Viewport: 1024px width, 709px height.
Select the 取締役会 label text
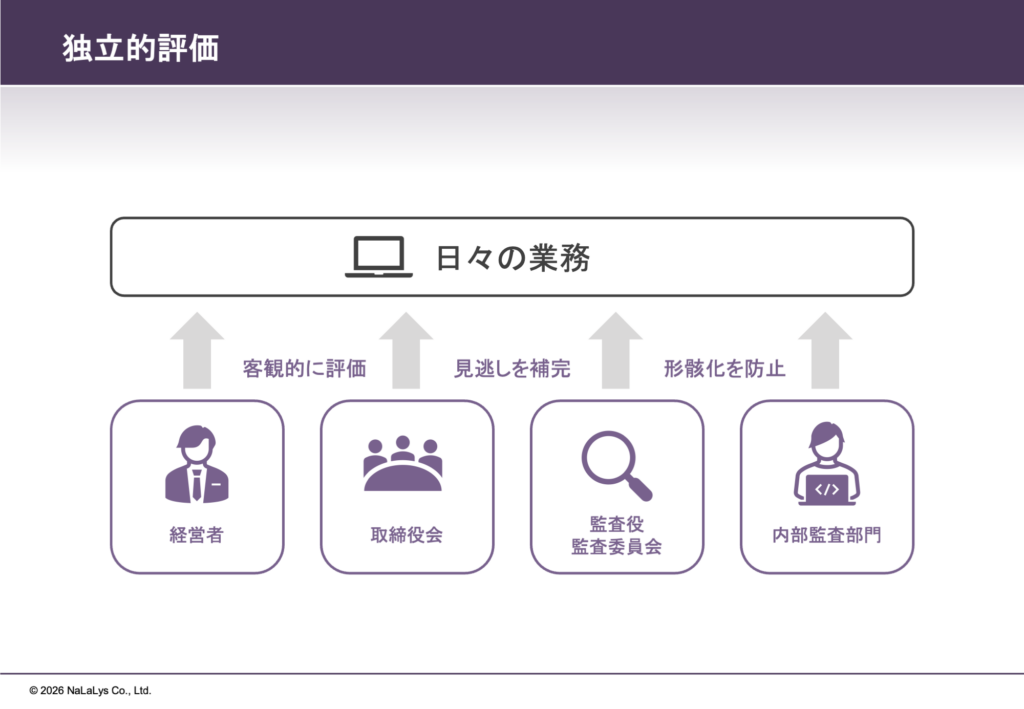click(x=406, y=535)
